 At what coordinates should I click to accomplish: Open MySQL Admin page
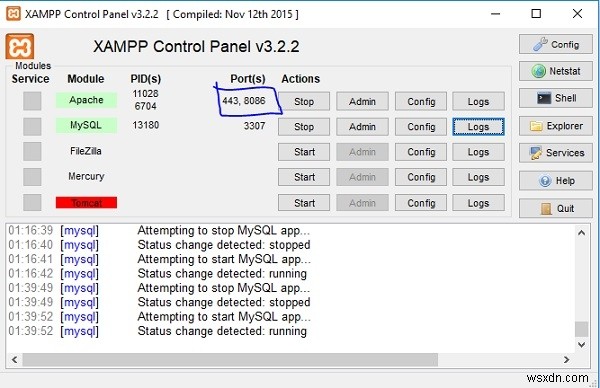[x=362, y=127]
